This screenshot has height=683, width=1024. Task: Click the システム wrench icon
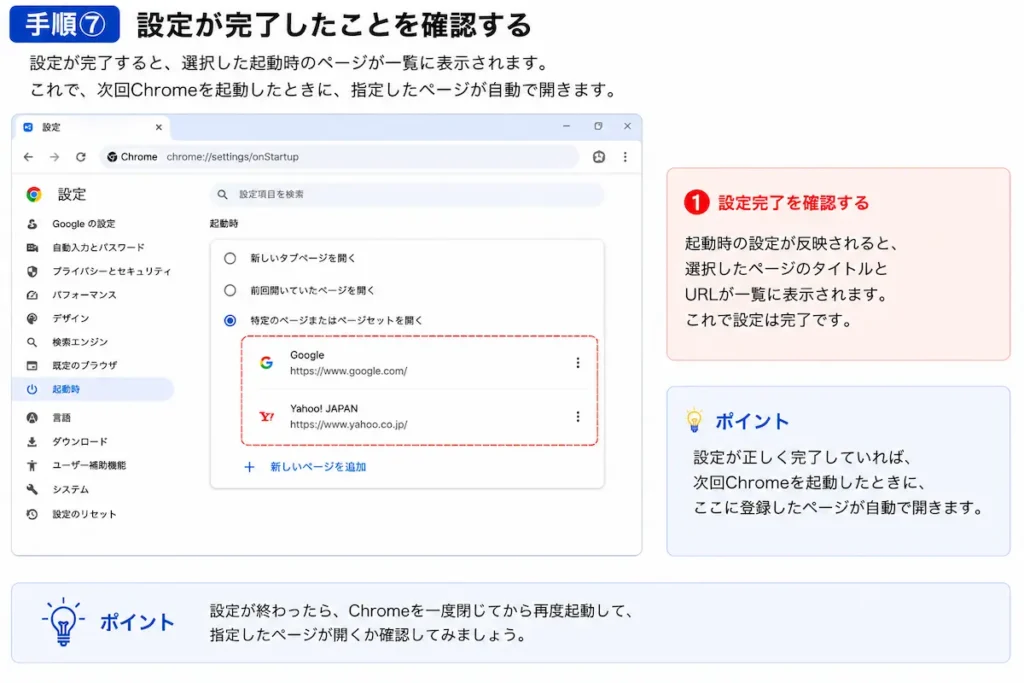click(x=31, y=489)
